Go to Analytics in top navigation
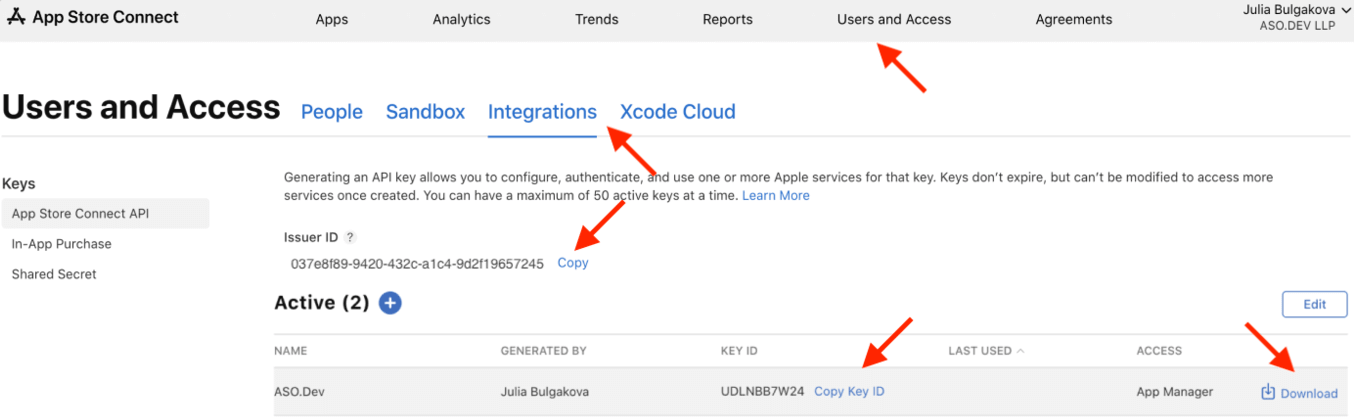The width and height of the screenshot is (1354, 420). (x=461, y=19)
